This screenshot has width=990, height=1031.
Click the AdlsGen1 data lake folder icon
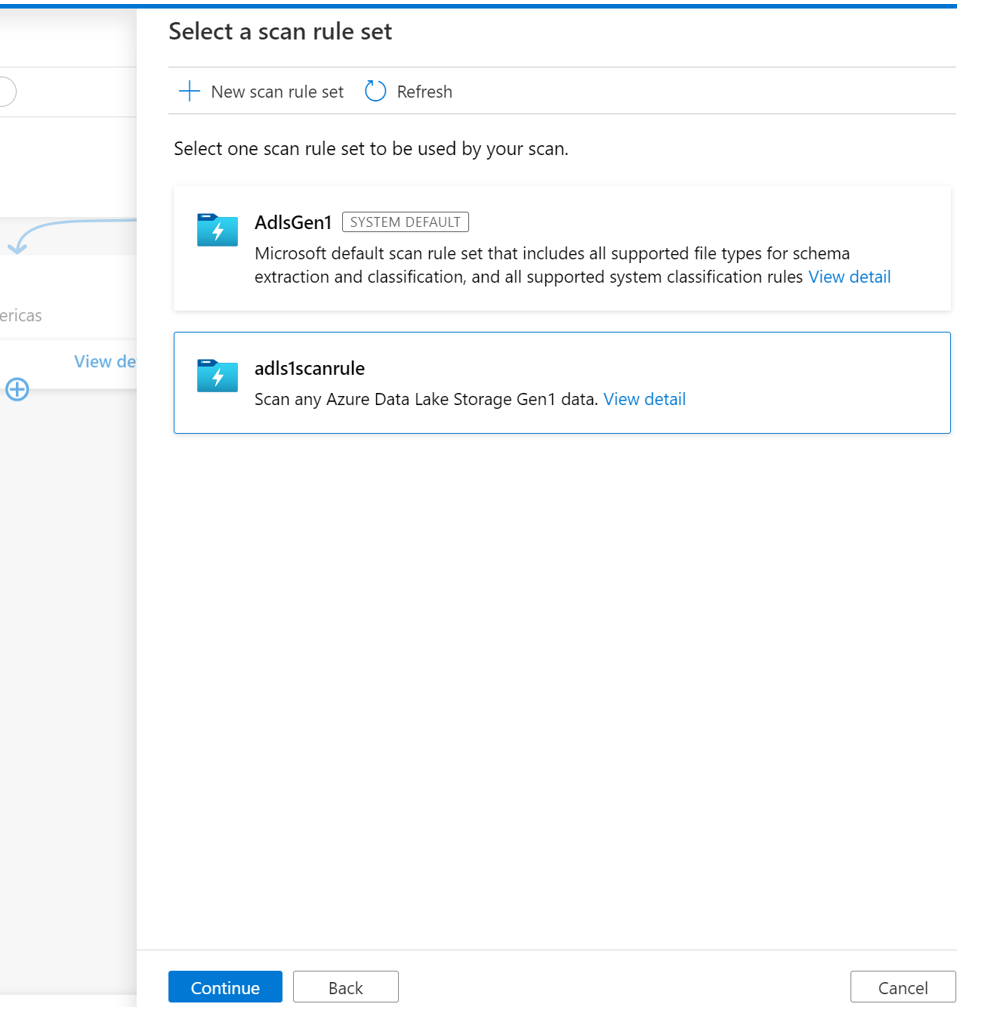pos(217,231)
